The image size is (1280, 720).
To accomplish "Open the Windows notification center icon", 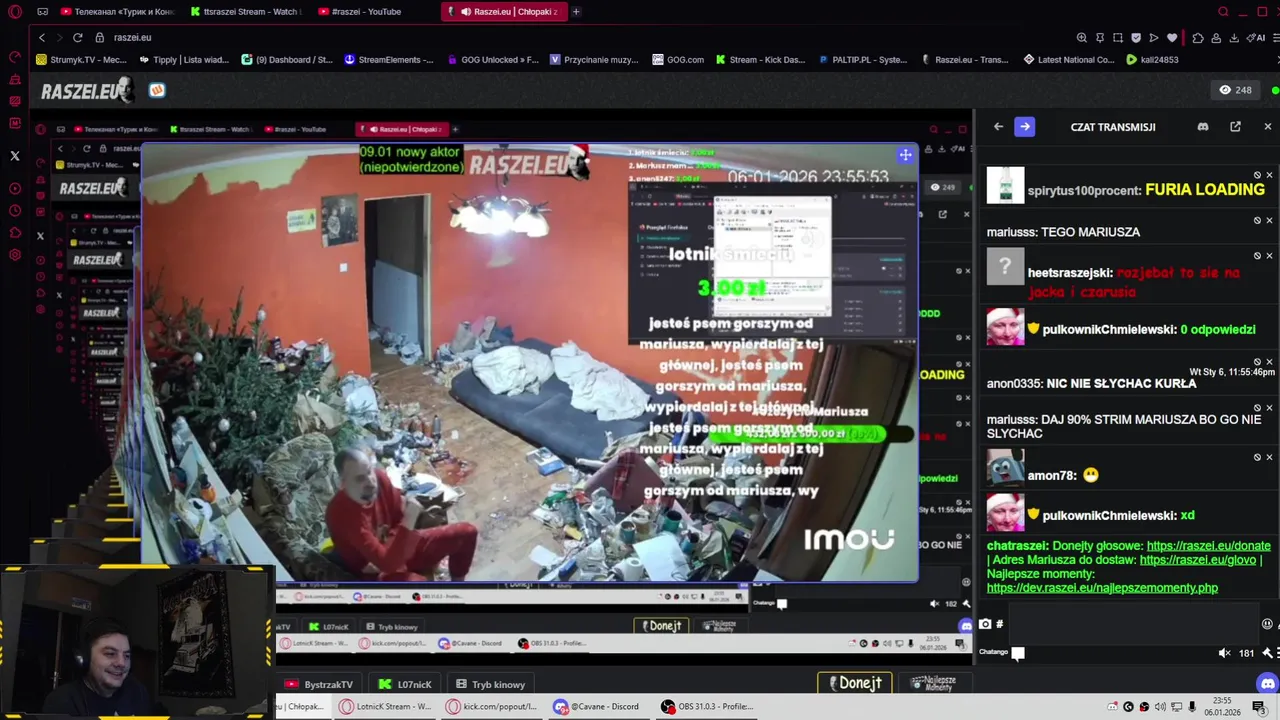I will click(x=1259, y=707).
